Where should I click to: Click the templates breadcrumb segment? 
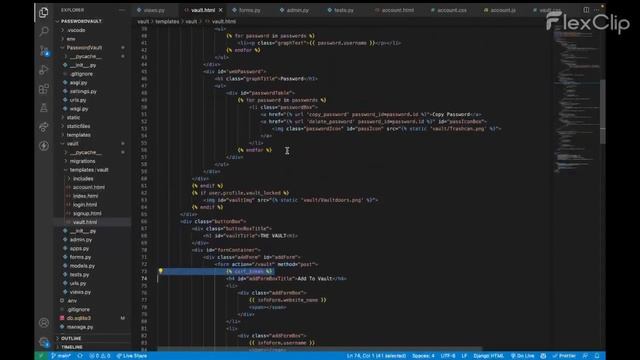coord(167,21)
